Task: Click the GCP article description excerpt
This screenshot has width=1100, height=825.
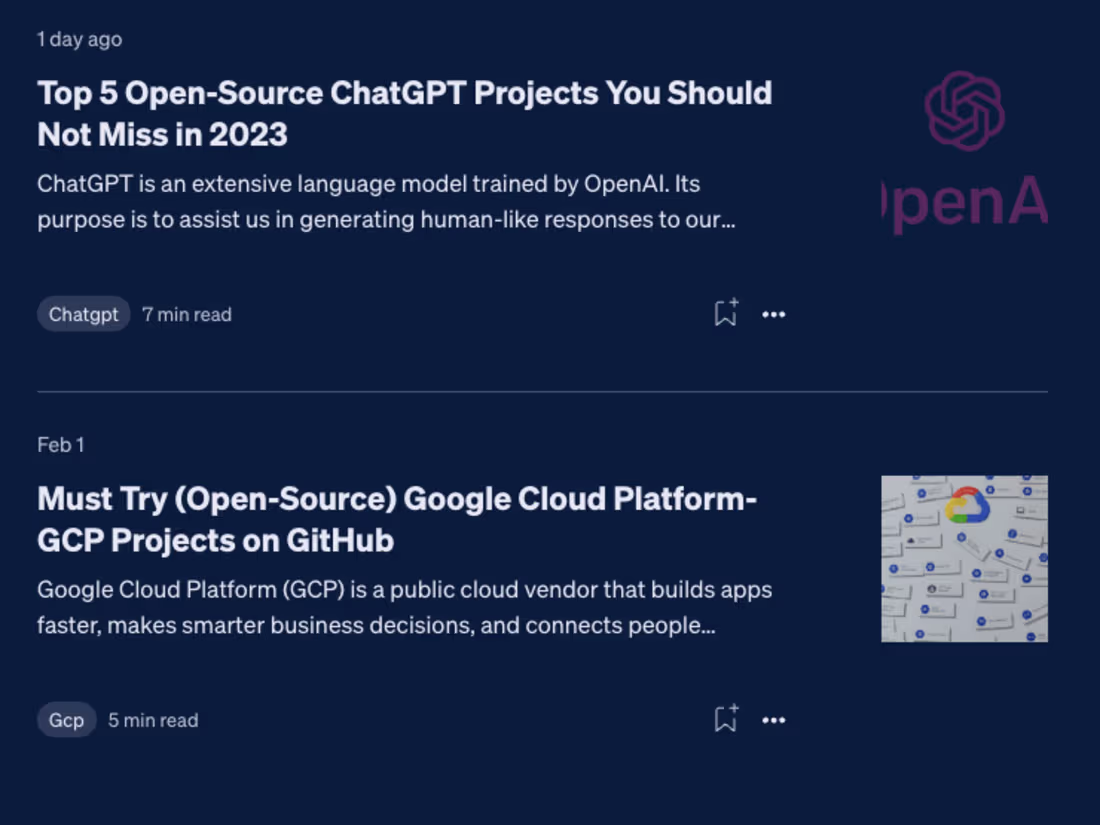Action: click(x=404, y=608)
